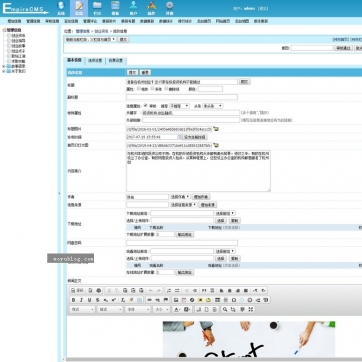Screen dimensions: 362x362
Task: Switch to the Basic Info (基本信息) tab
Action: pos(74,60)
